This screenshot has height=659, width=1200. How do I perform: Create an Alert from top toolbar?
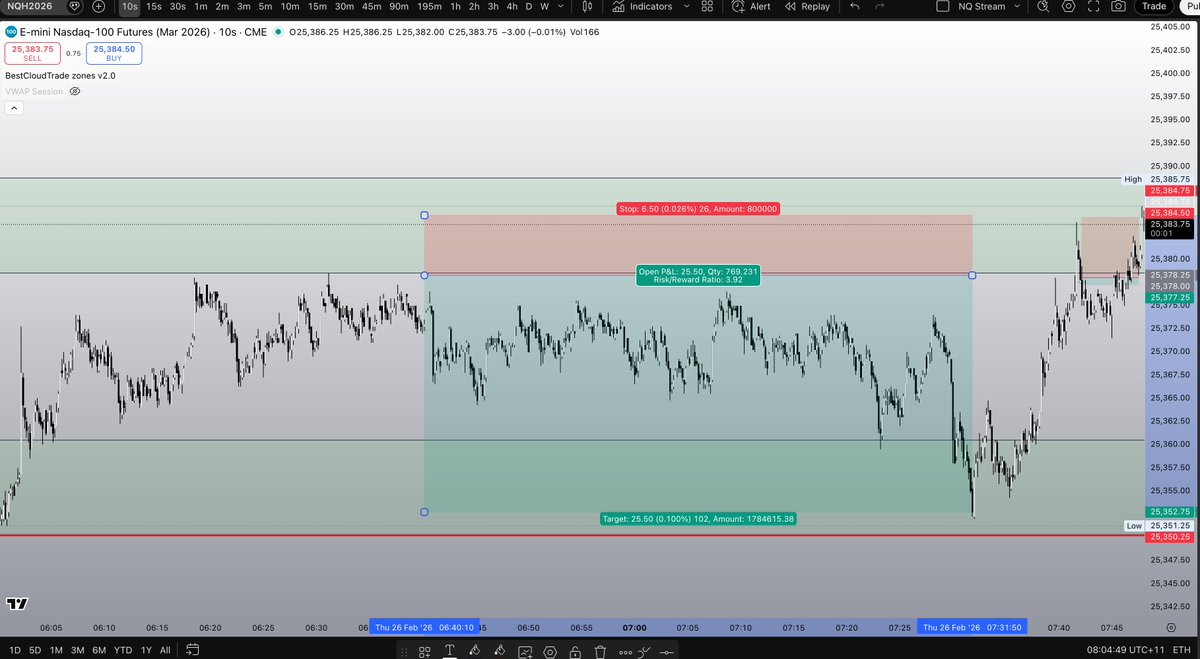tap(751, 6)
